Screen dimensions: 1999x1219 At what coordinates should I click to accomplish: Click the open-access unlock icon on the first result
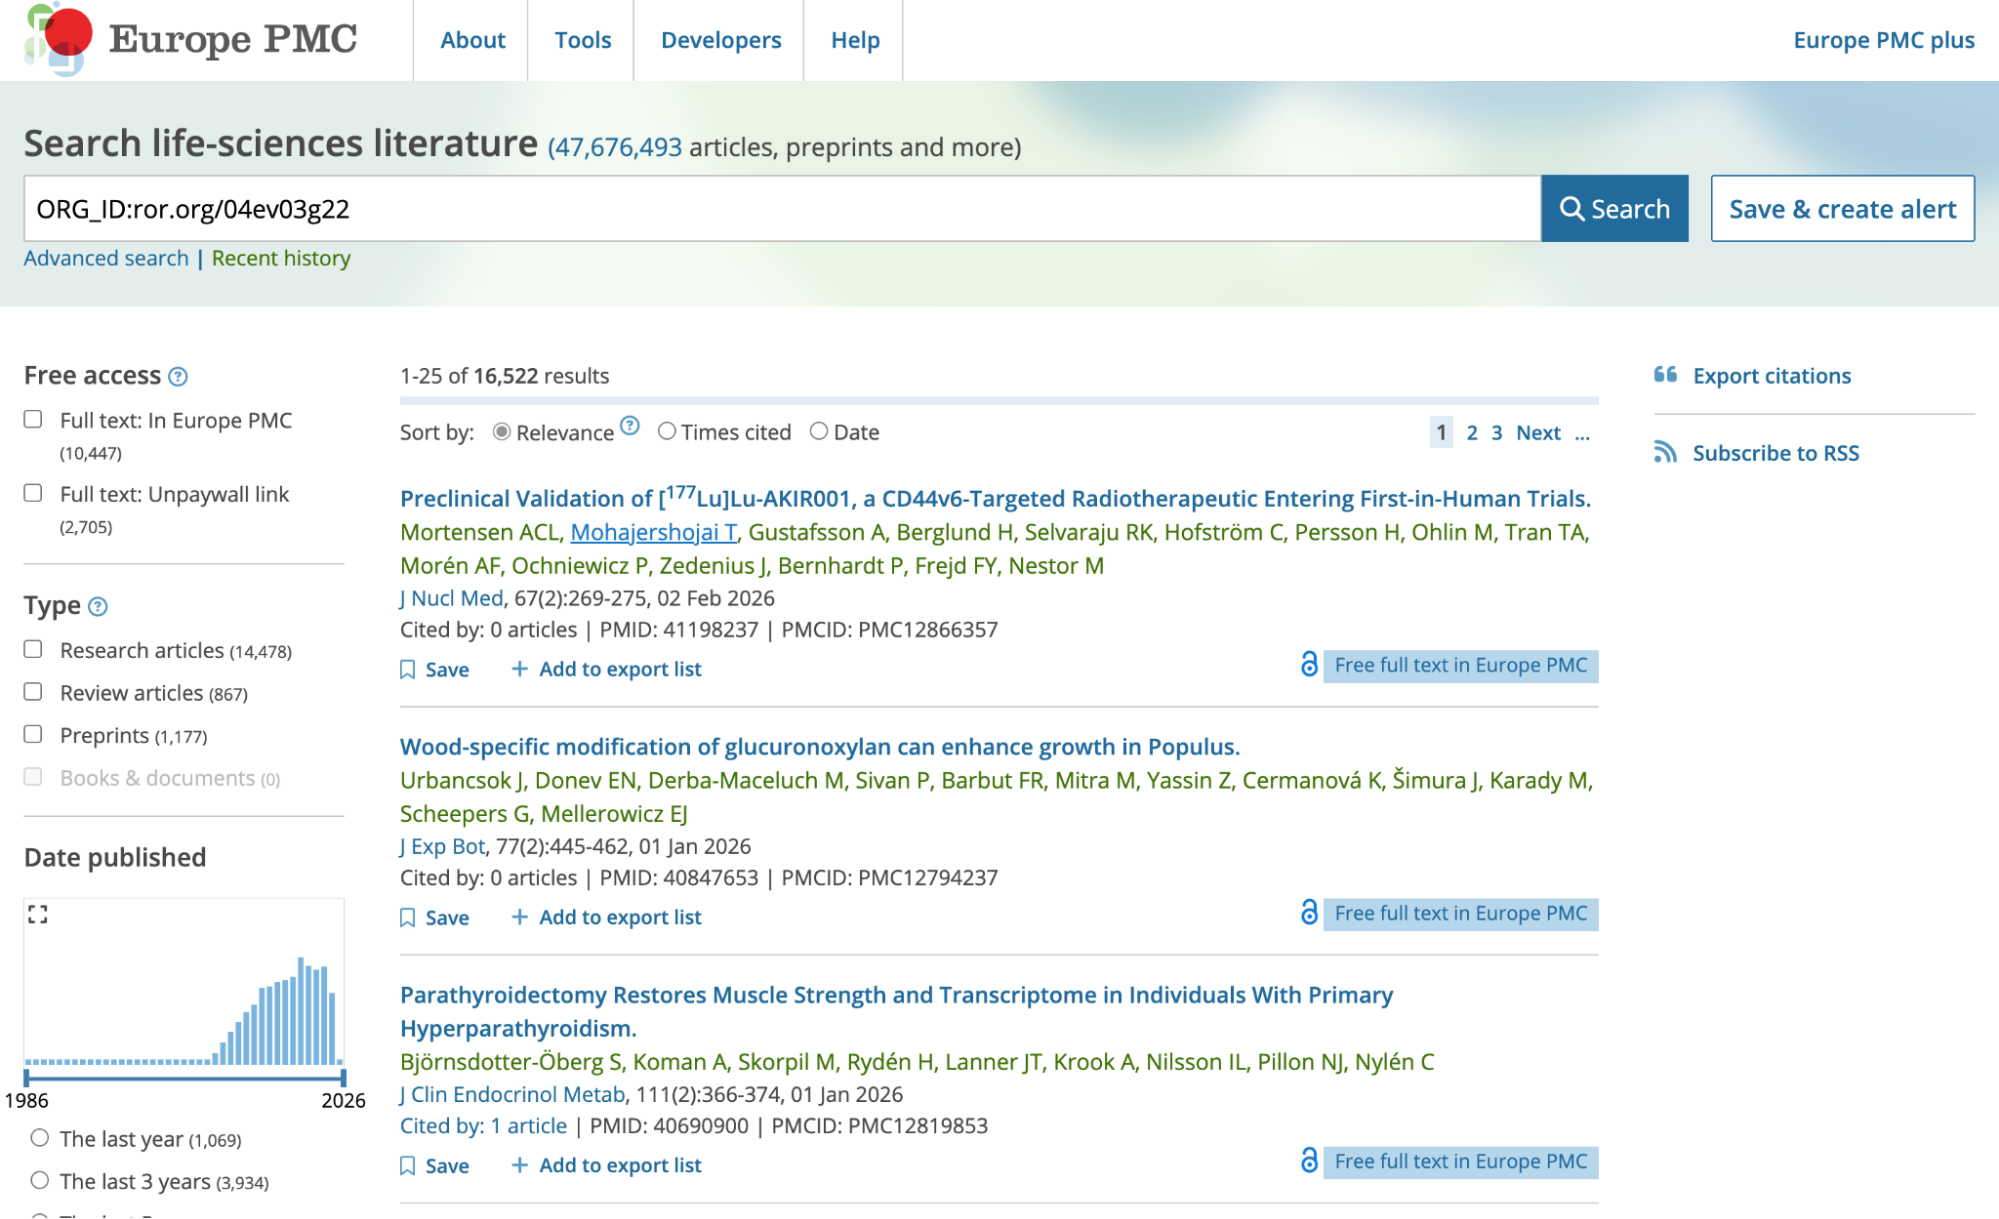1308,665
